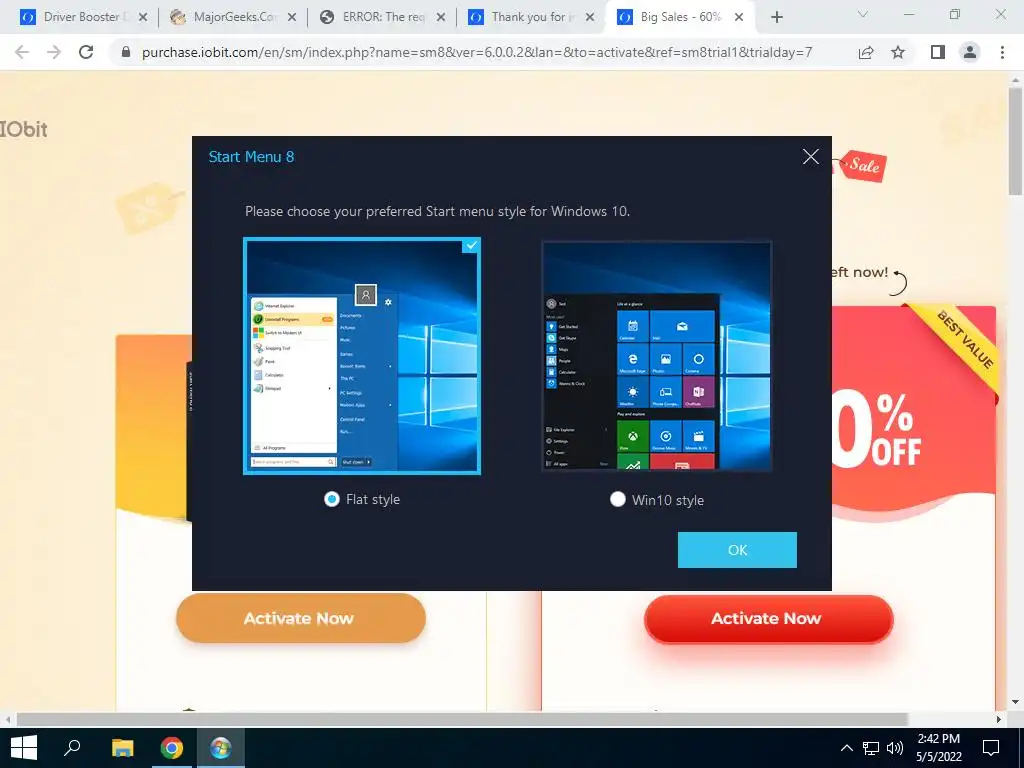Click the Flat style preview thumbnail
Screen dimensions: 1024x768
362,356
